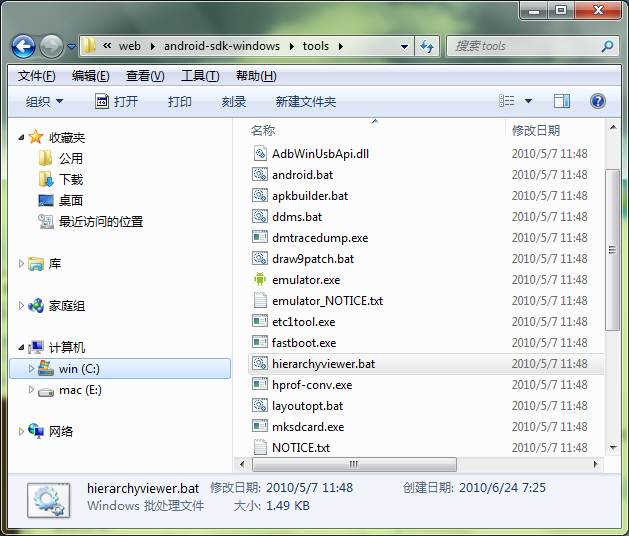629x536 pixels.
Task: Open address bar history dropdown arrow
Action: pos(404,47)
